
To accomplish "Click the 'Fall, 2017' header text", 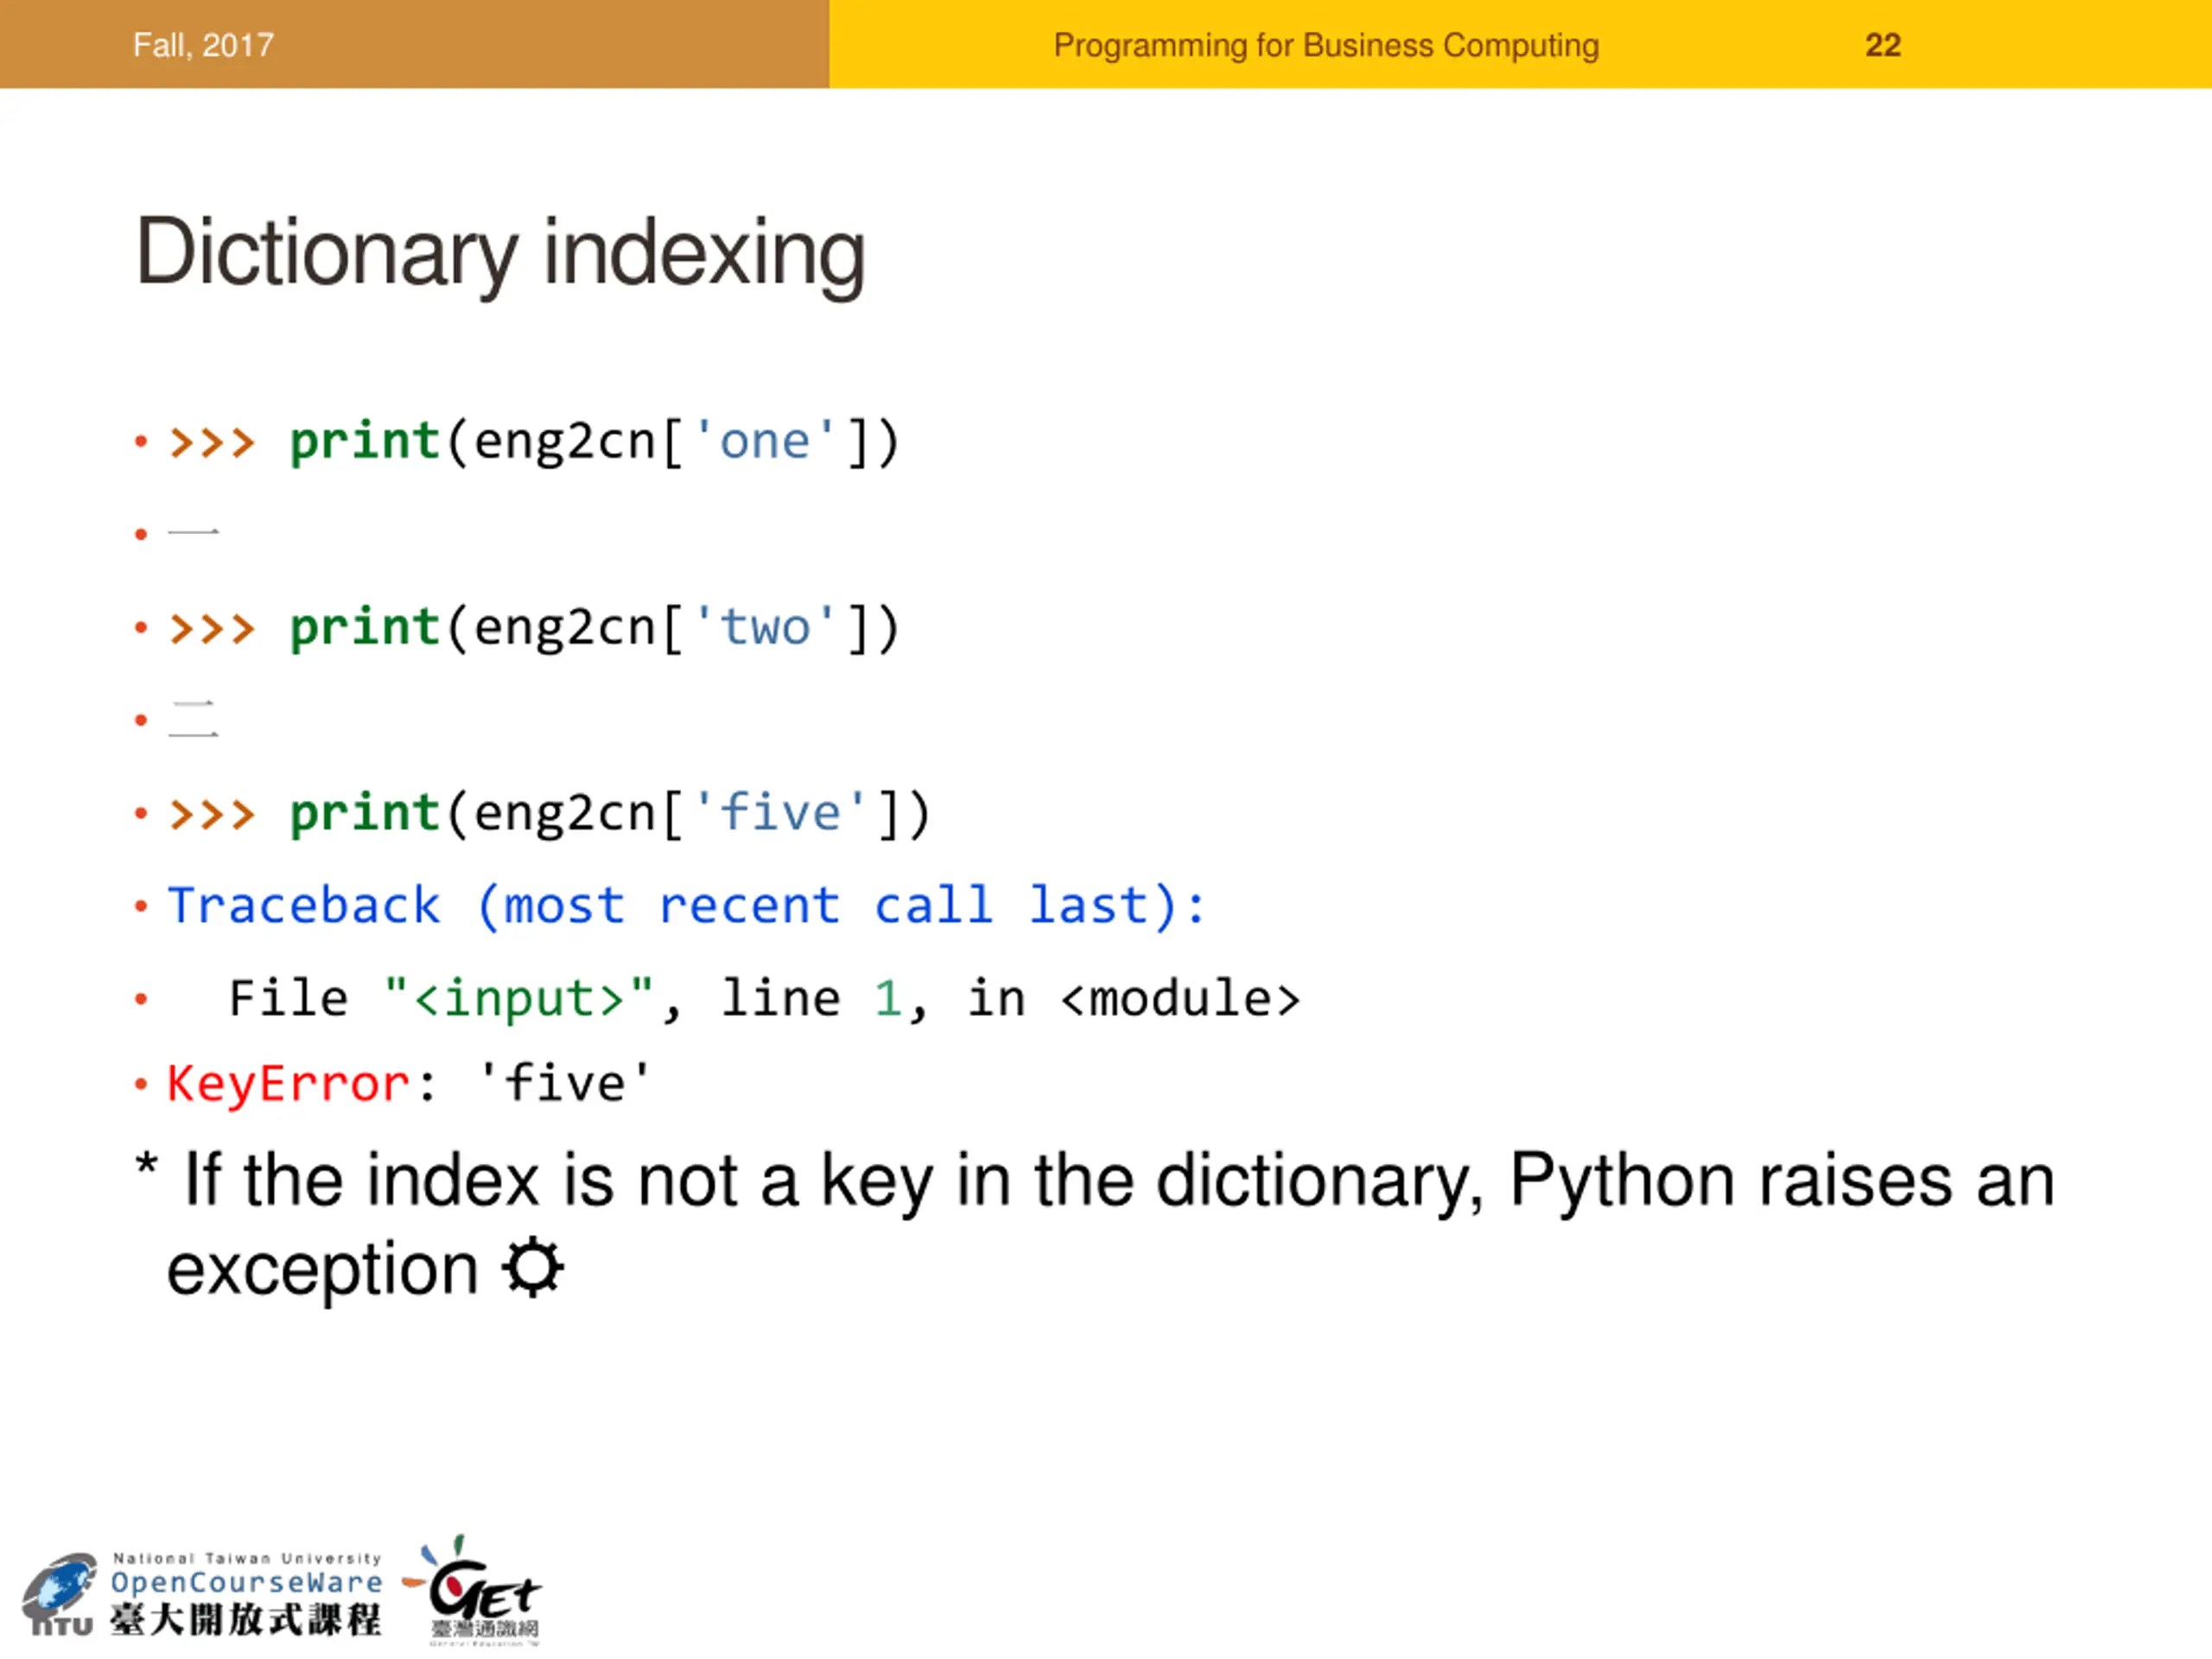I will click(x=203, y=45).
